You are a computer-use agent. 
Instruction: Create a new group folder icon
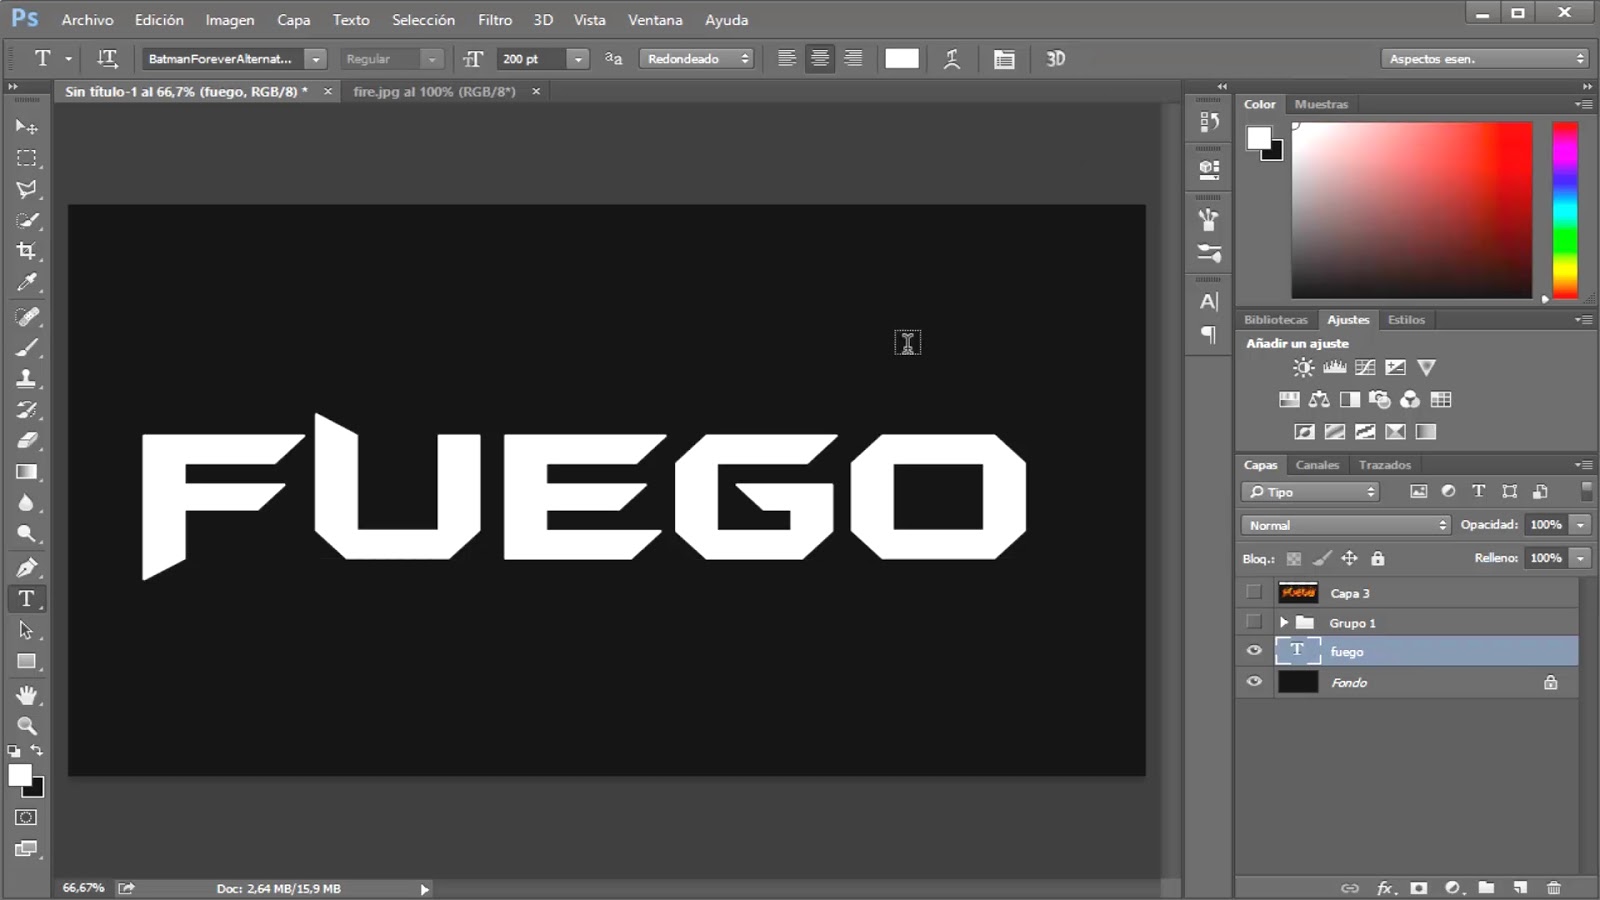(1486, 888)
